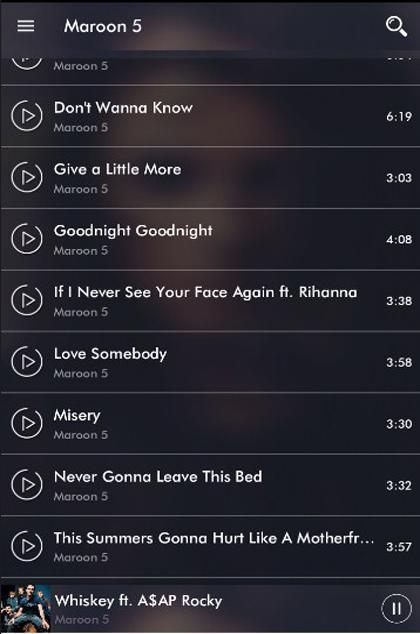Select the Misery song title
Viewport: 420px width, 634px height.
point(77,416)
